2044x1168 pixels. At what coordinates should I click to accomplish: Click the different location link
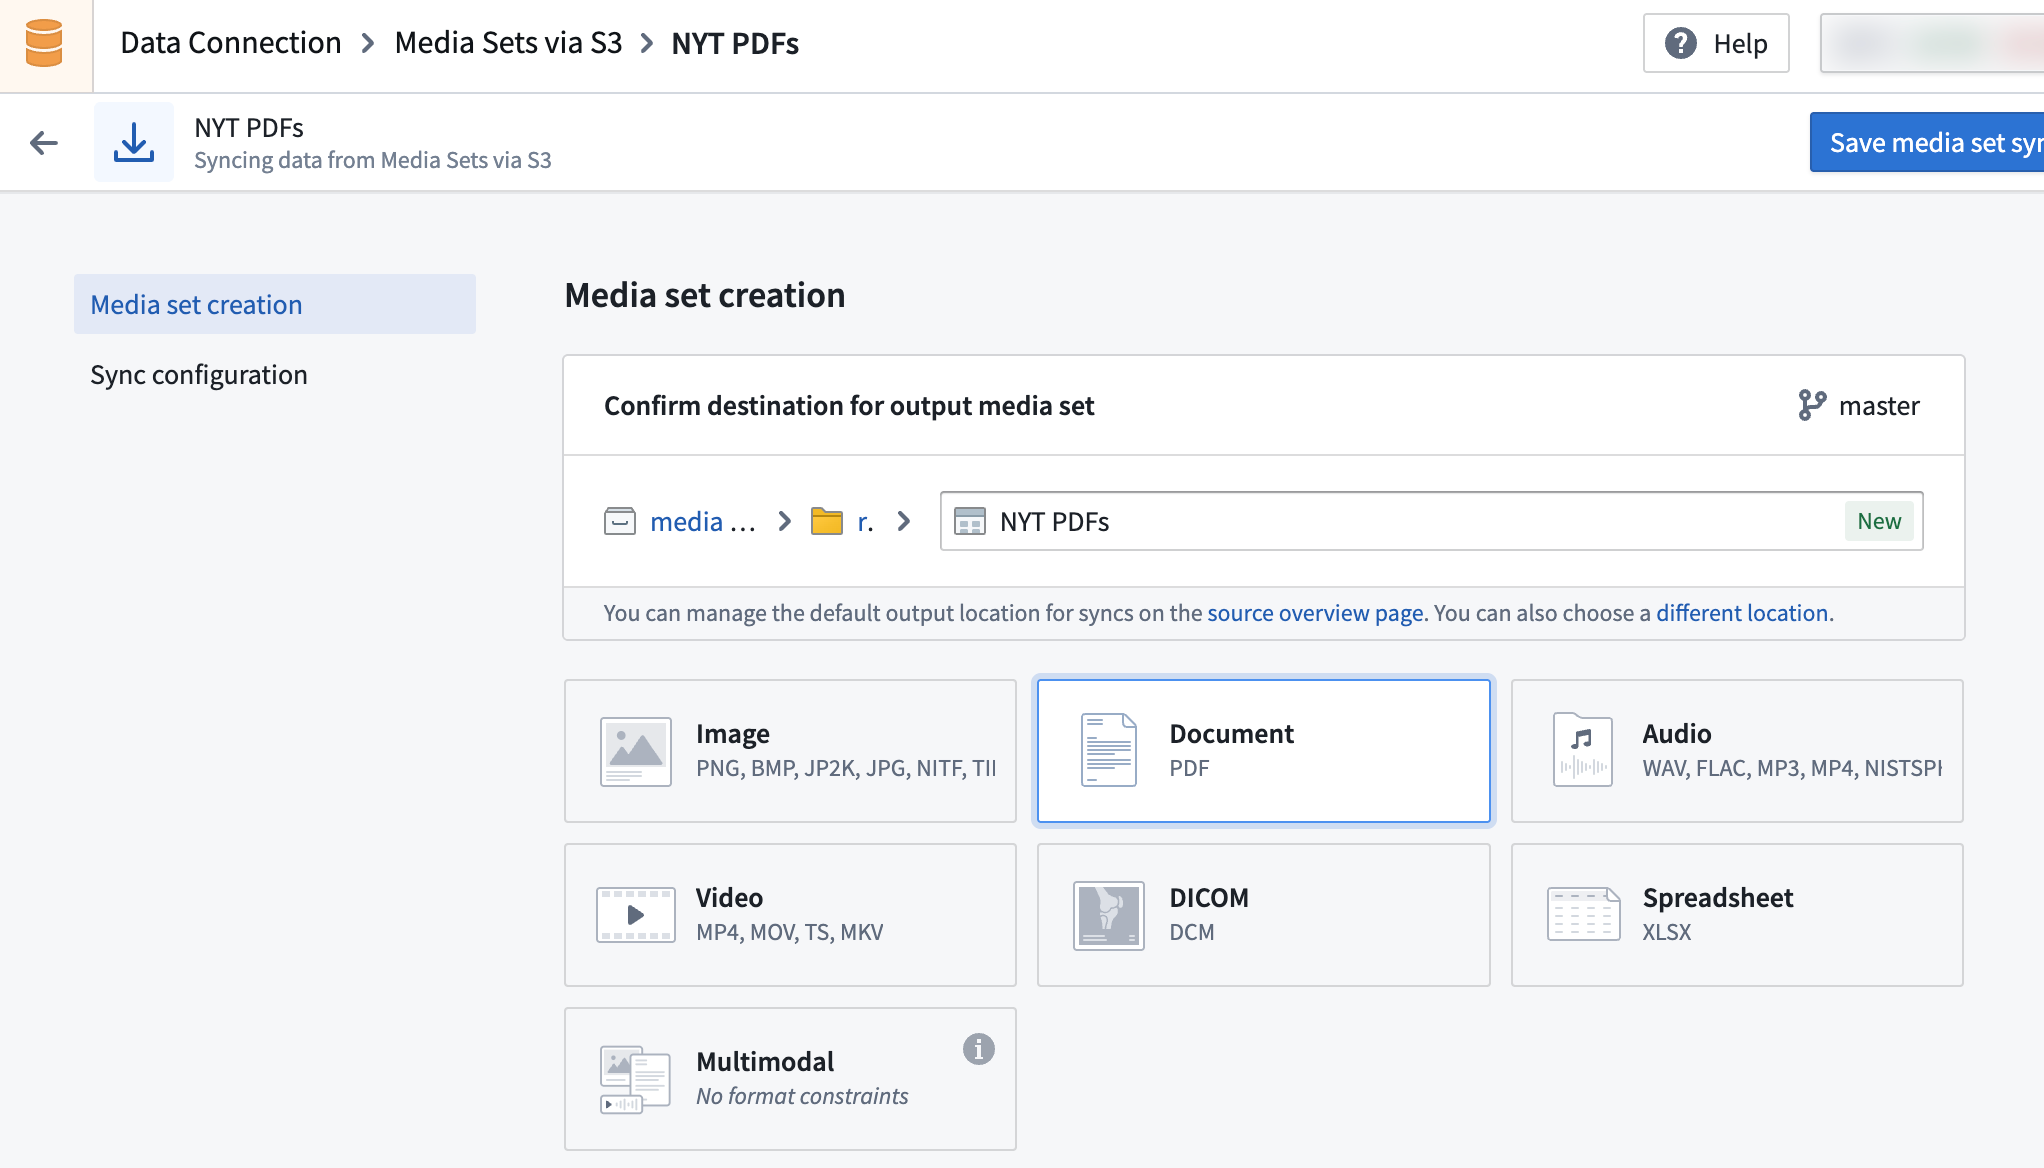[1742, 612]
